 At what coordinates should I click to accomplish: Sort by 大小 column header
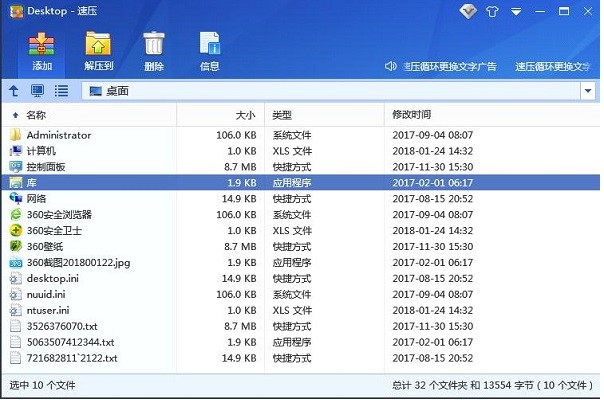[x=245, y=115]
